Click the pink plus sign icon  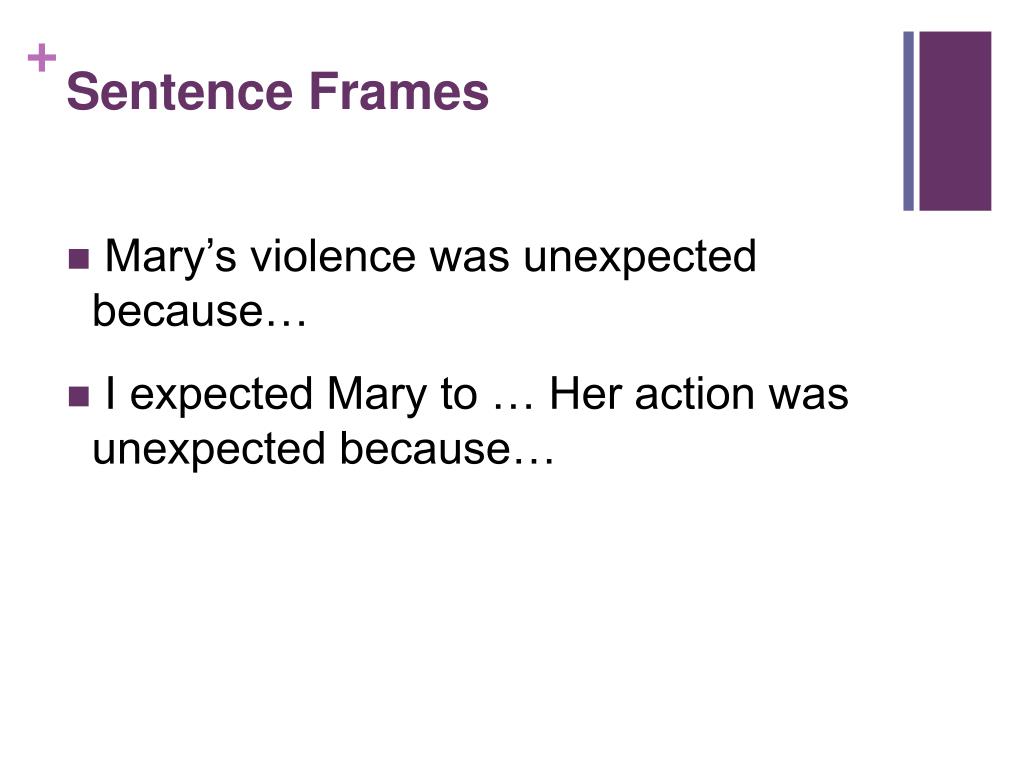pyautogui.click(x=42, y=60)
